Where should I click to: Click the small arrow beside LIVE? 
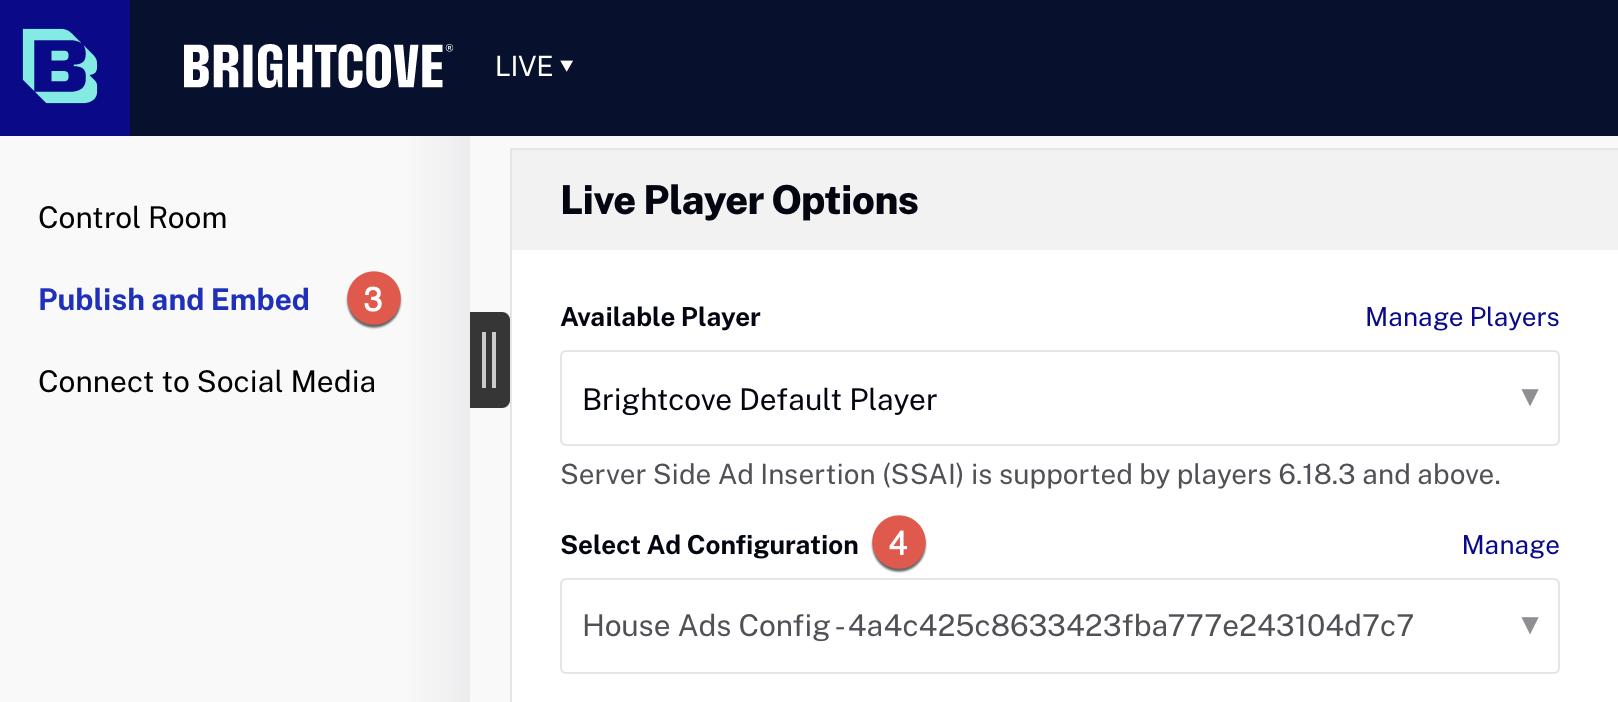(x=567, y=65)
